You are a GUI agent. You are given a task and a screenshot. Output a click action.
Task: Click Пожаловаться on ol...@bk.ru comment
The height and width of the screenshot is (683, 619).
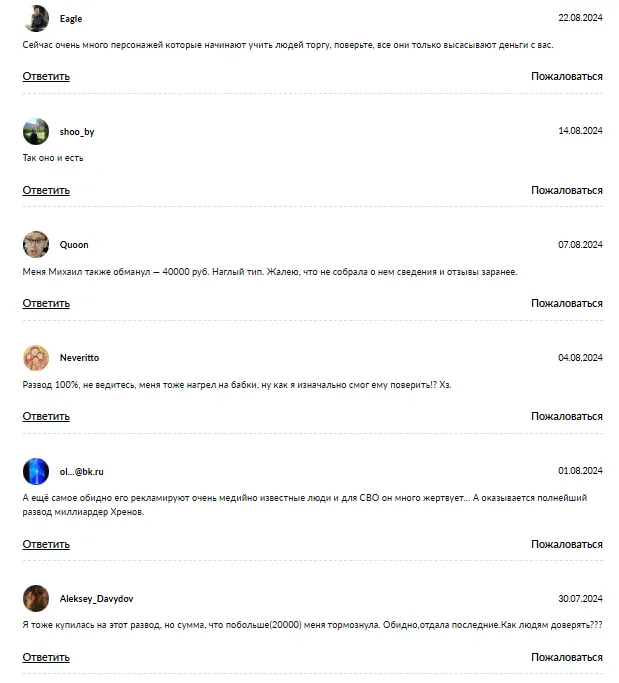click(567, 544)
